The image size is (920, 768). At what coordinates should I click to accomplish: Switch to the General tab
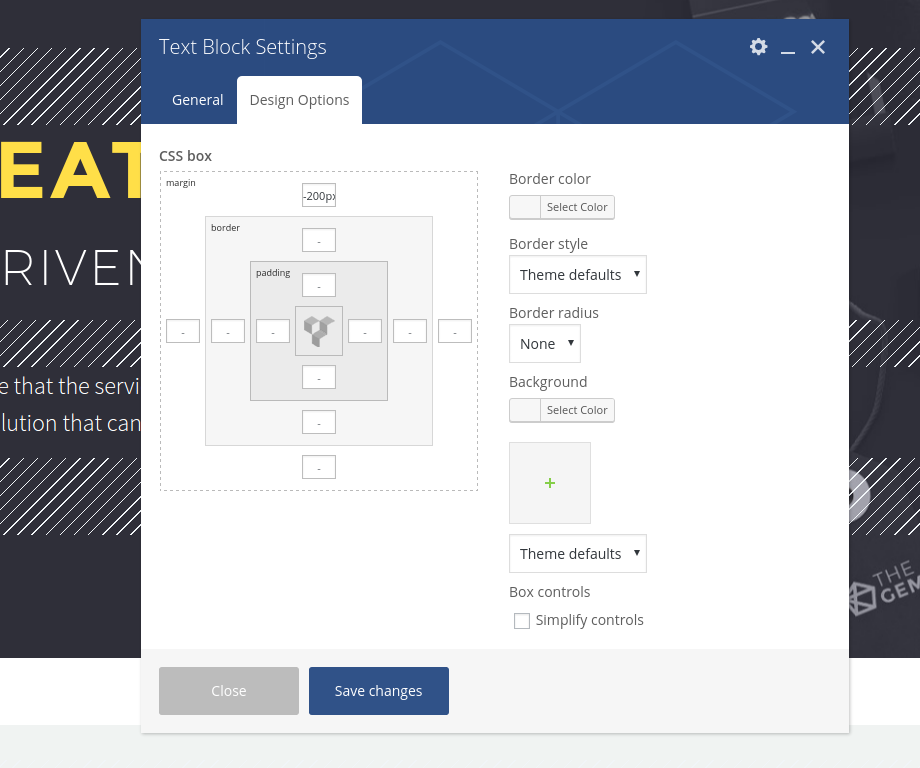click(x=198, y=100)
